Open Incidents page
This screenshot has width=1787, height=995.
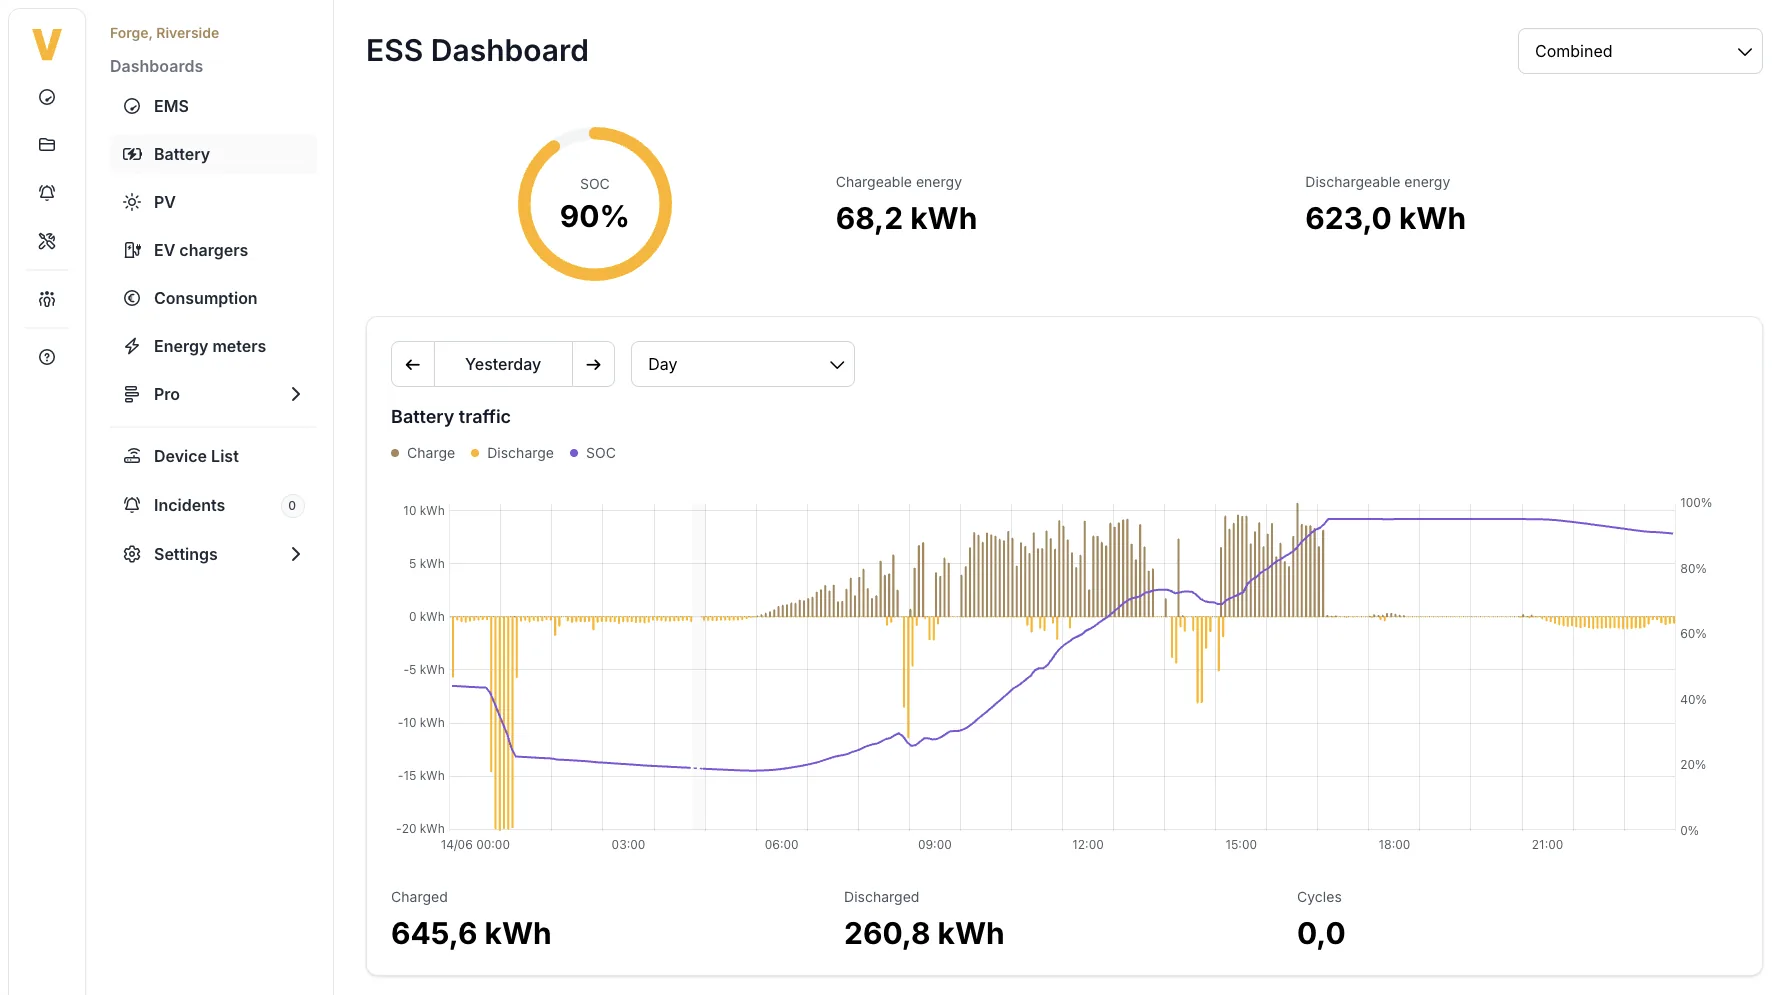coord(213,505)
